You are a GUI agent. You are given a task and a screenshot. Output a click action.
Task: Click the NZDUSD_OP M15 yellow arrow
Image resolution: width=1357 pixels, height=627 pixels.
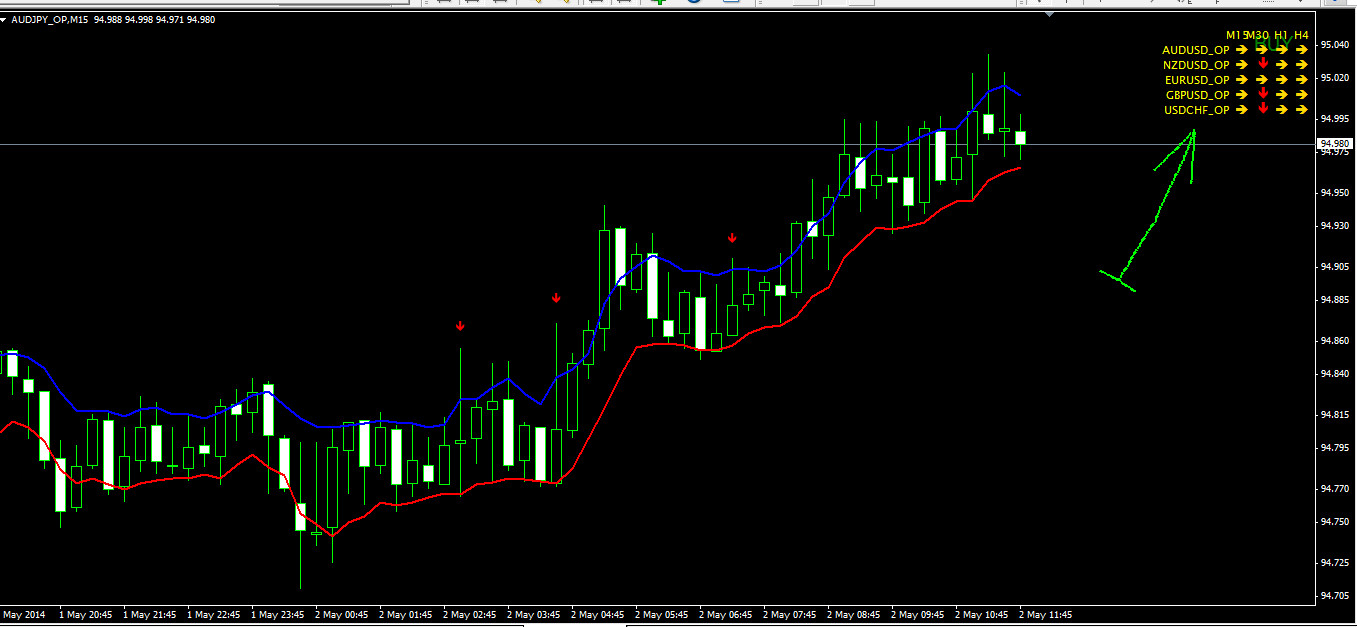[1242, 65]
